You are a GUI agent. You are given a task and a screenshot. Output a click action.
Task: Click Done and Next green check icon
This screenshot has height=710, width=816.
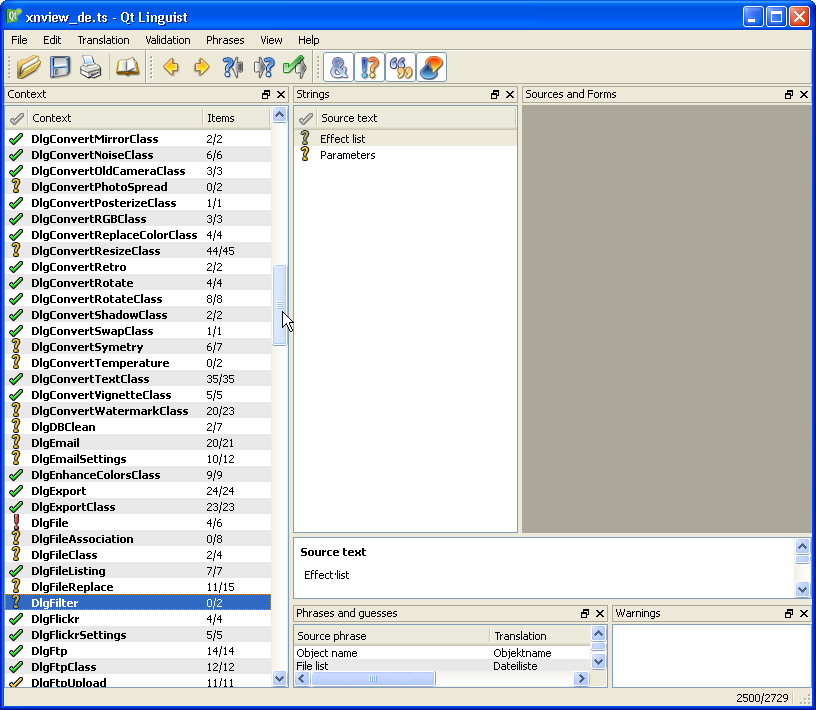click(x=295, y=67)
